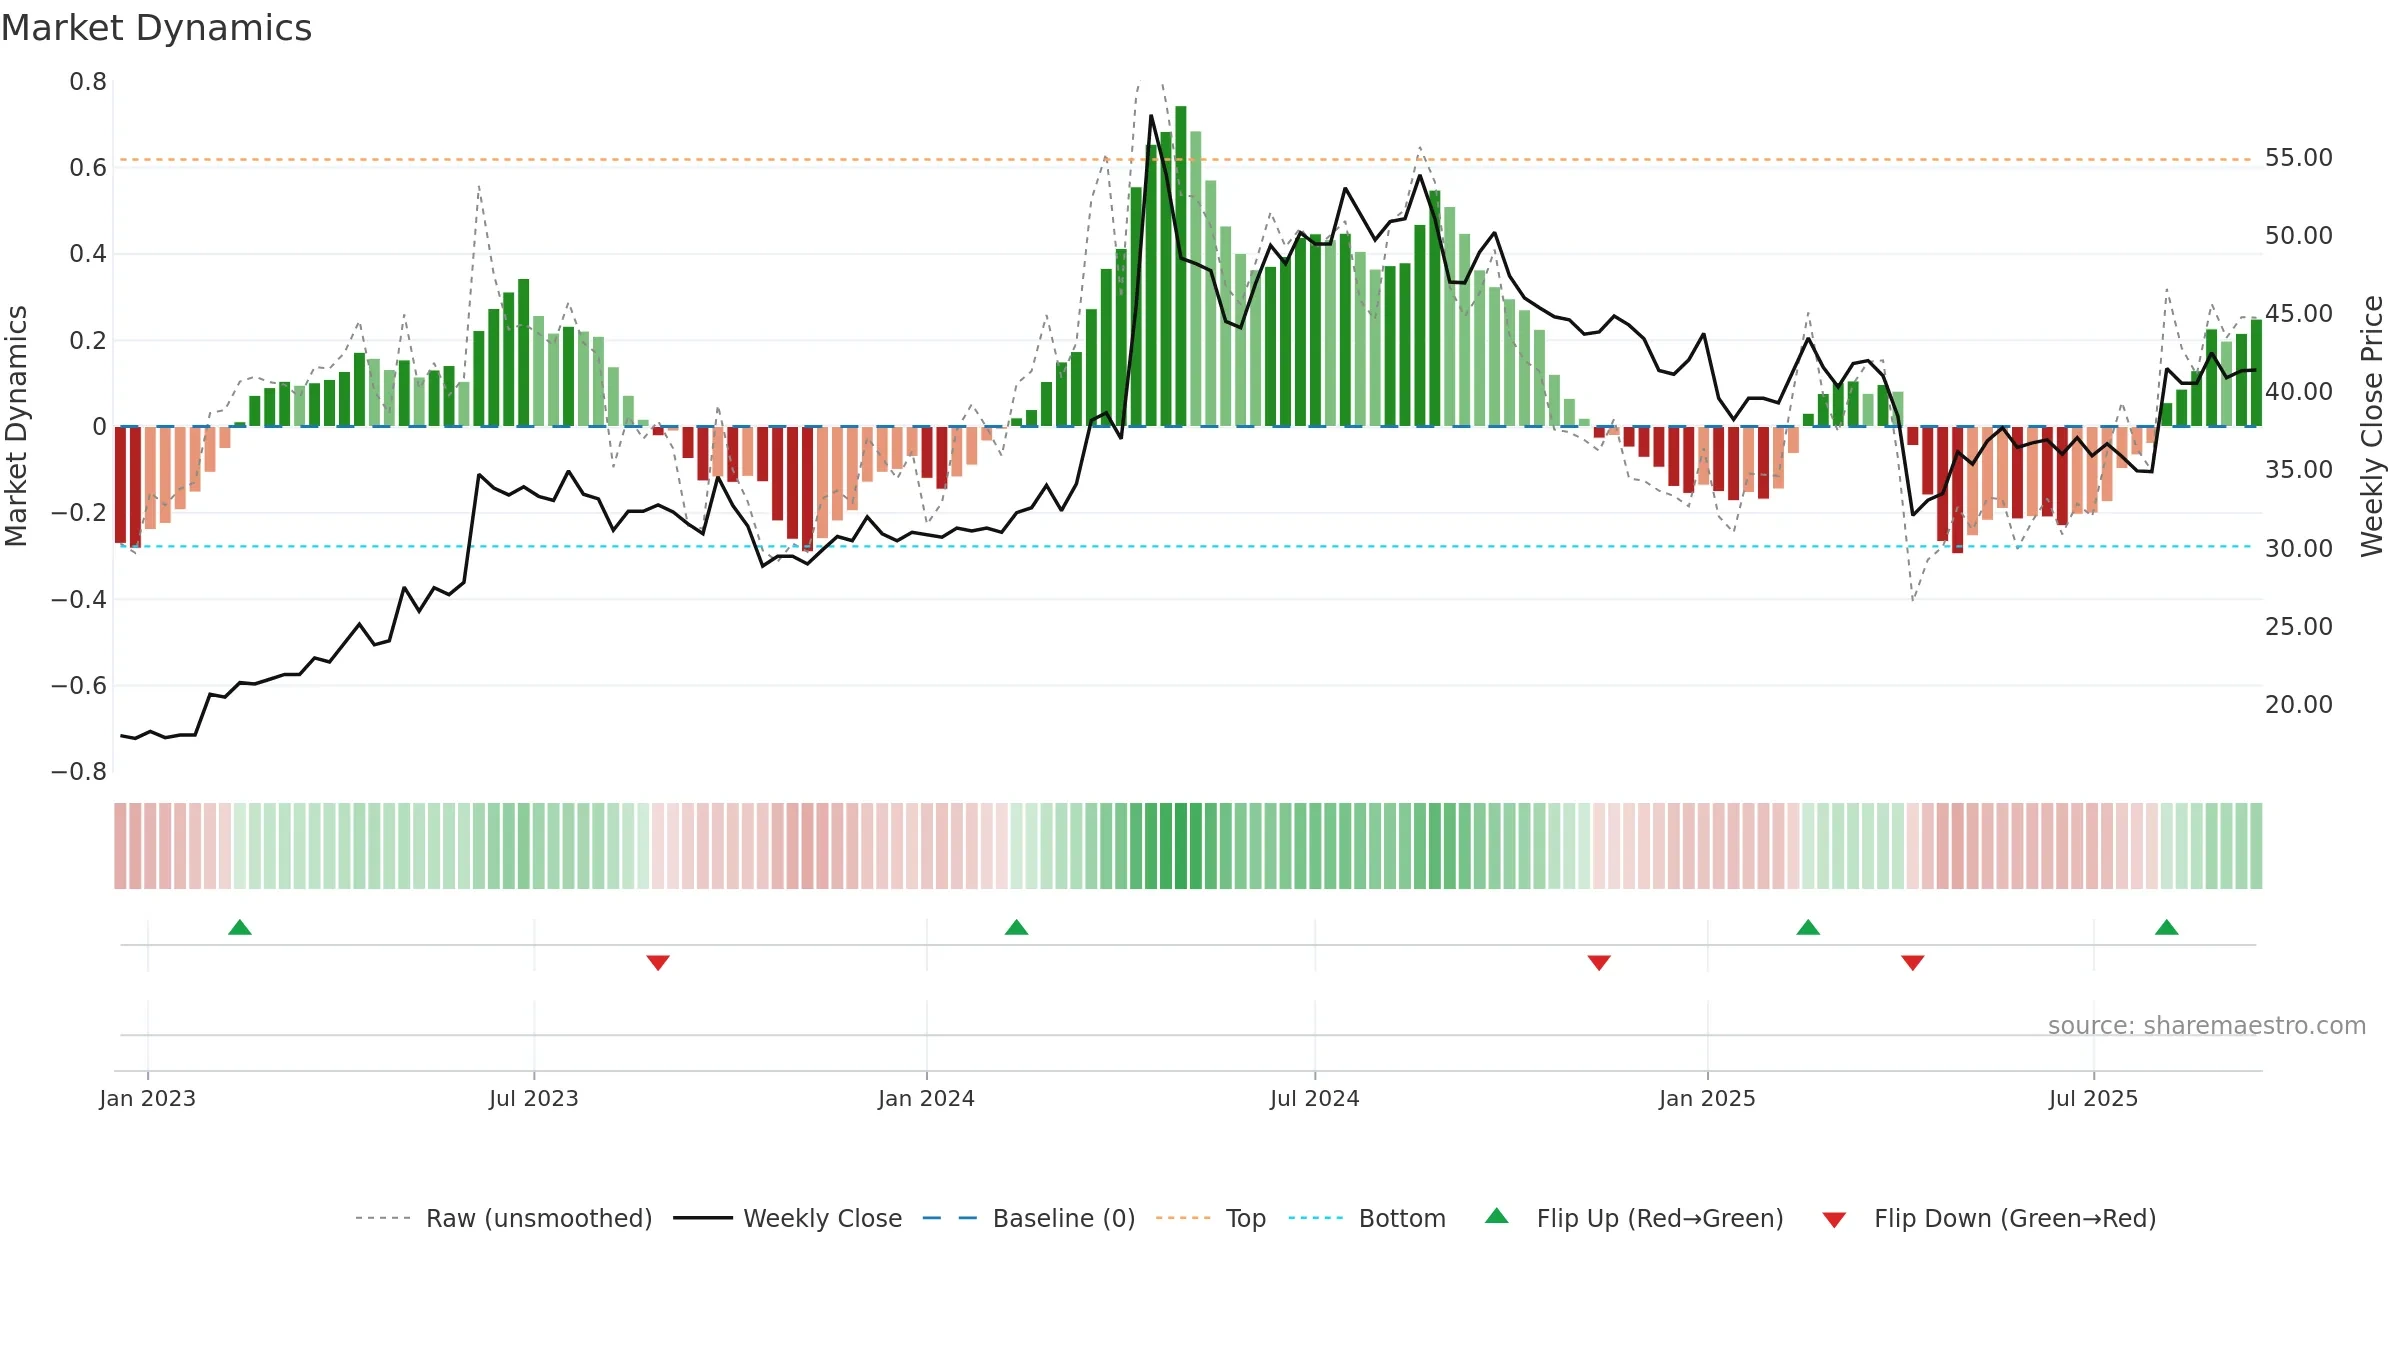Click the Jul 2023 x-axis label

[x=534, y=1098]
